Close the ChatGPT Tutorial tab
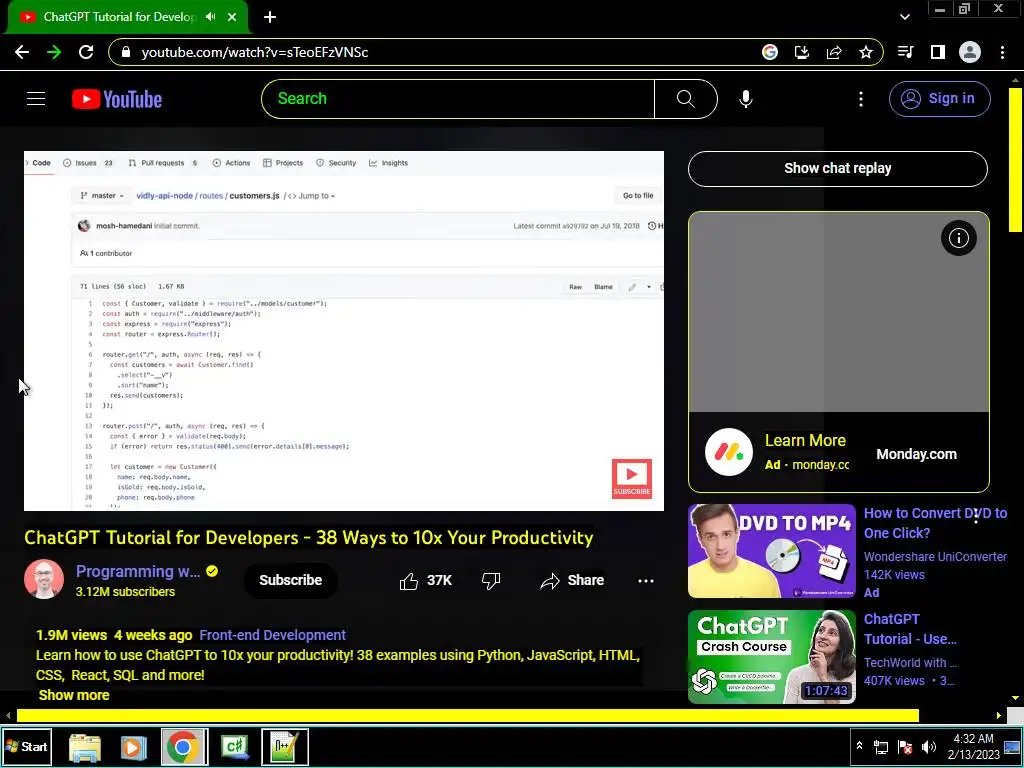 [232, 17]
